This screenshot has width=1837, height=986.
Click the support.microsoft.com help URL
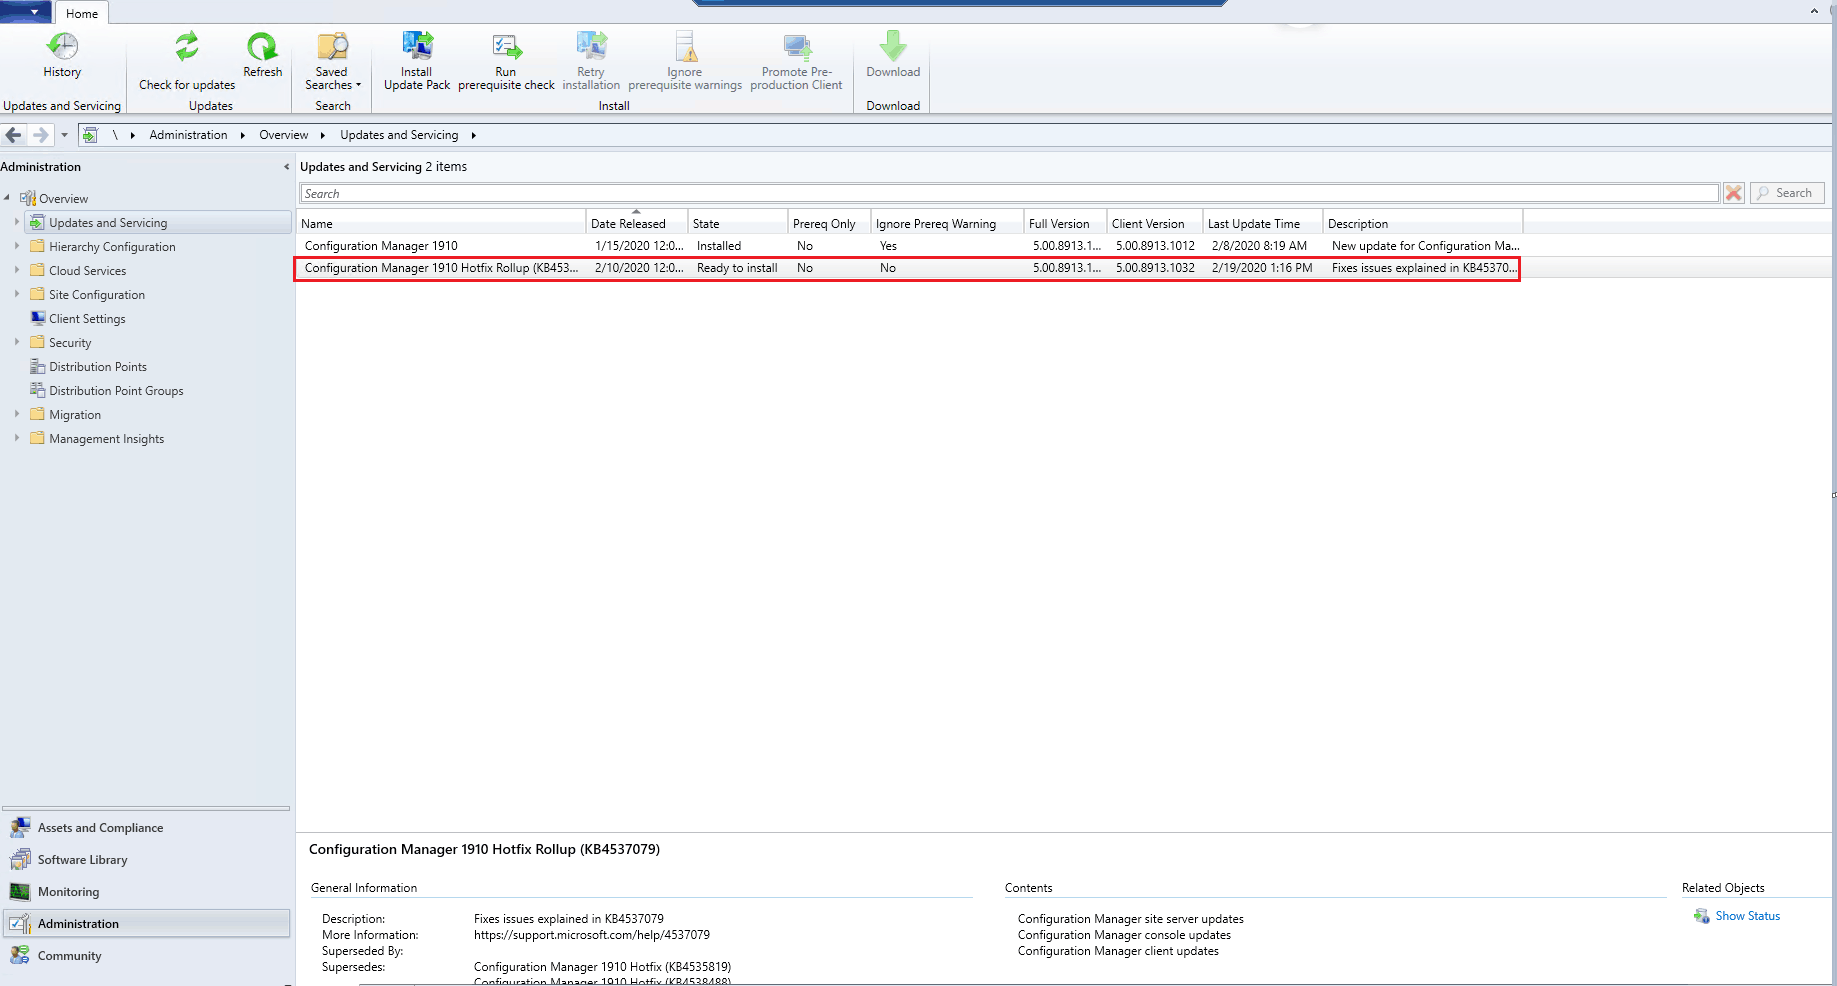click(592, 935)
